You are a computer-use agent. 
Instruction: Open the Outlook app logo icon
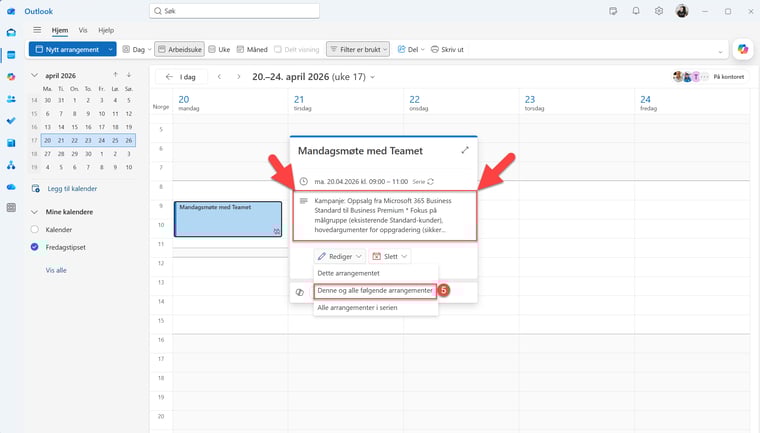click(11, 11)
